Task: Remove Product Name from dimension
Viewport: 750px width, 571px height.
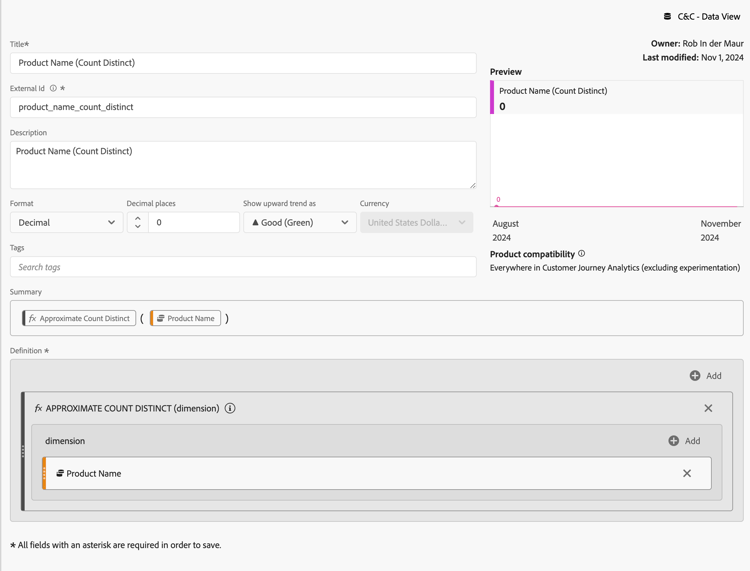Action: tap(687, 473)
